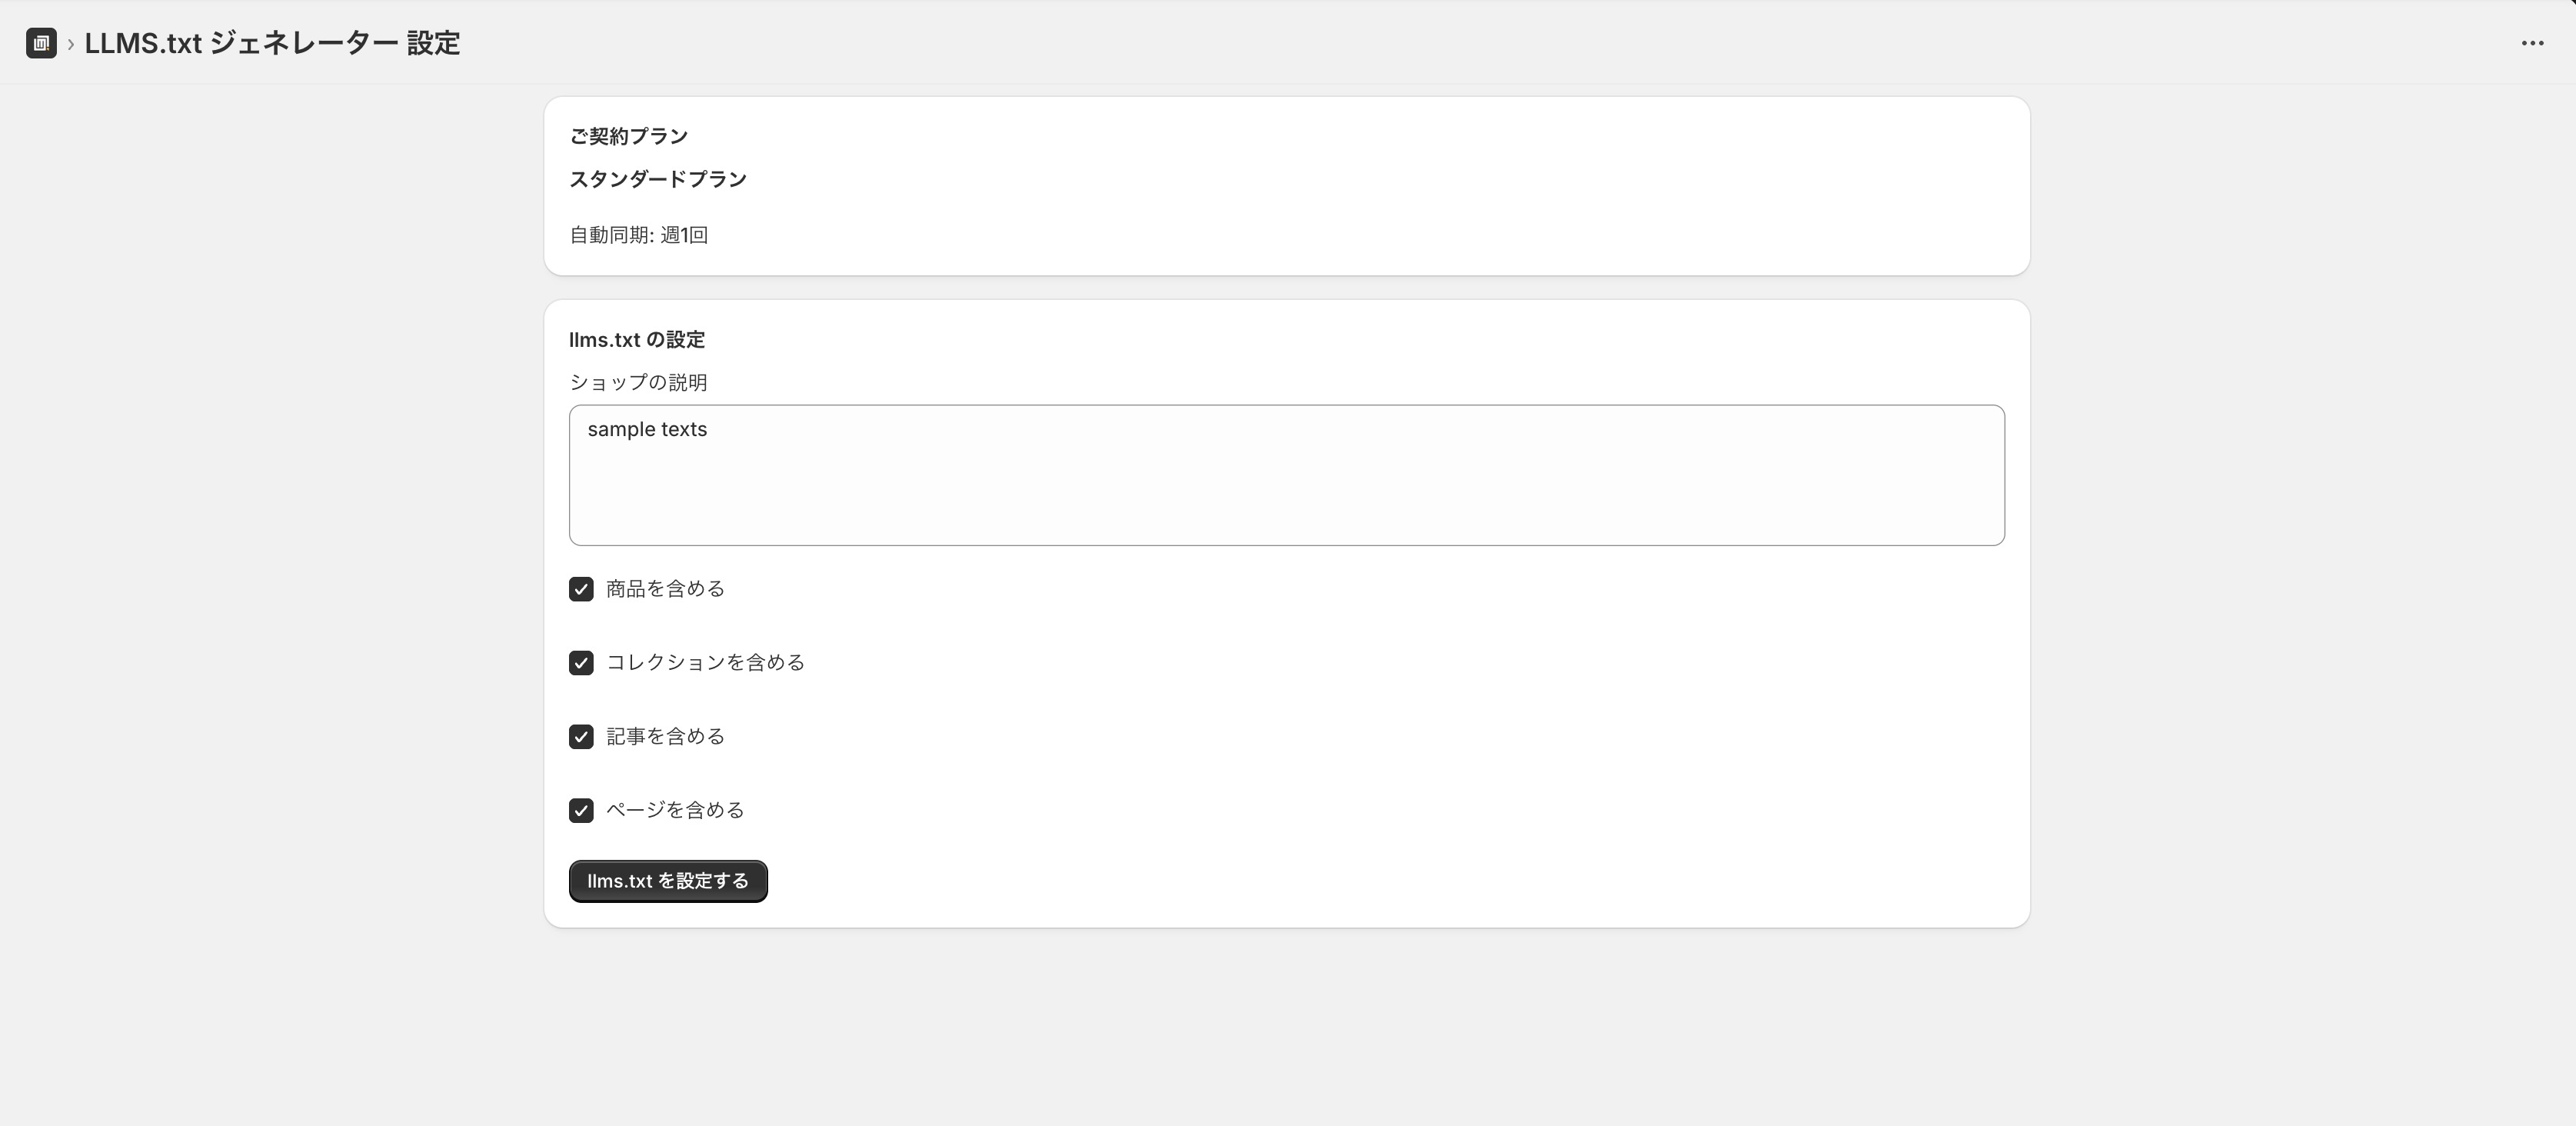Viewport: 2576px width, 1126px height.
Task: Click the コレクションを含める label text
Action: (705, 663)
